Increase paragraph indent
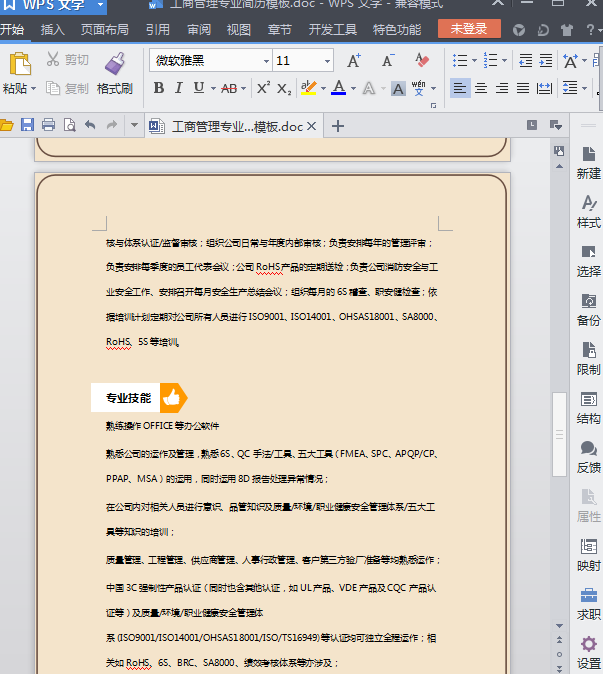Image resolution: width=603 pixels, height=674 pixels. pos(546,61)
